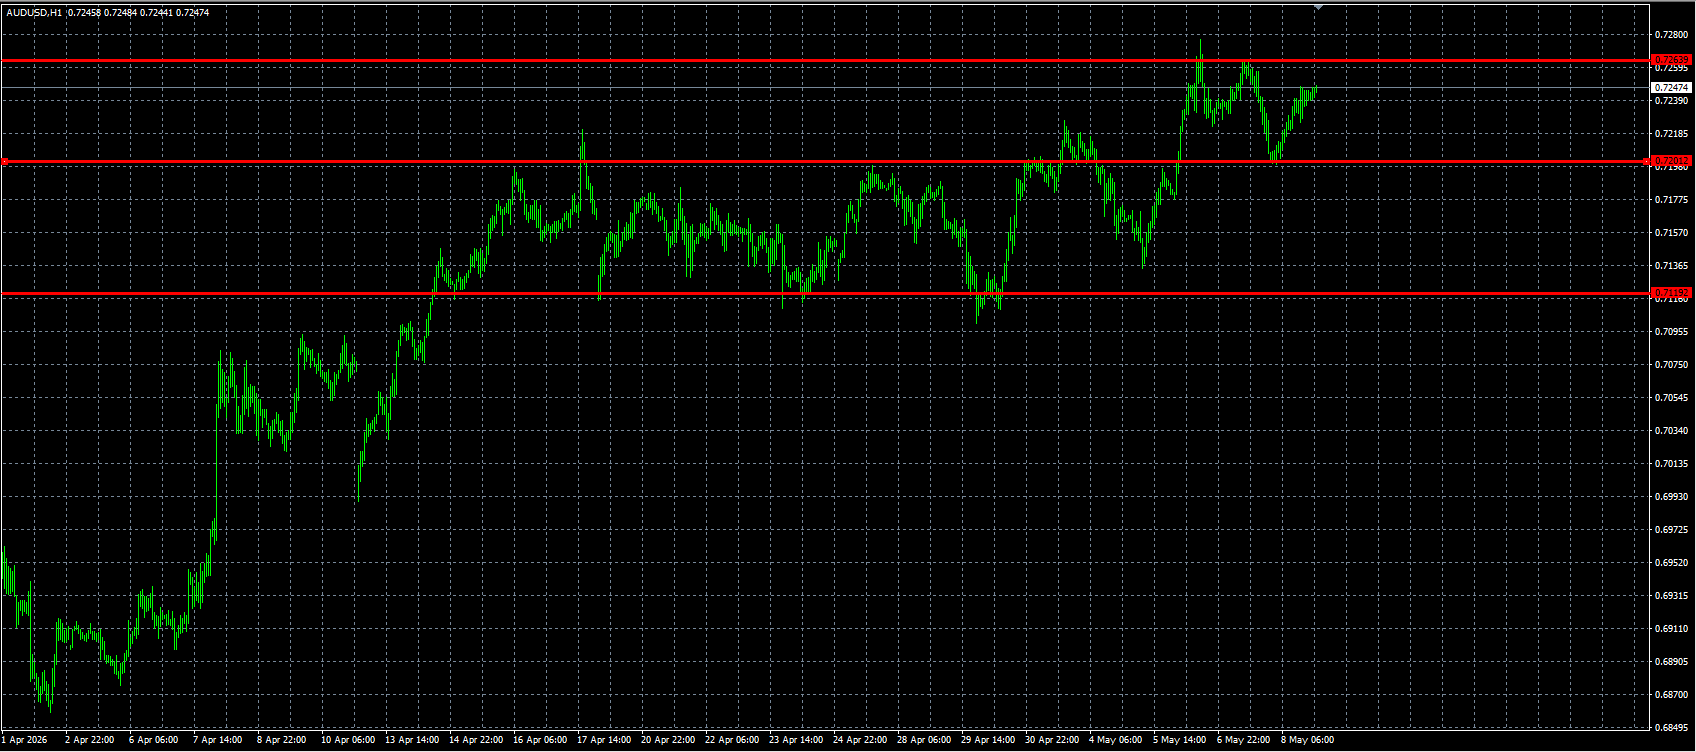Click the 8 May 06:00 time label
This screenshot has height=752, width=1696.
pos(1307,740)
